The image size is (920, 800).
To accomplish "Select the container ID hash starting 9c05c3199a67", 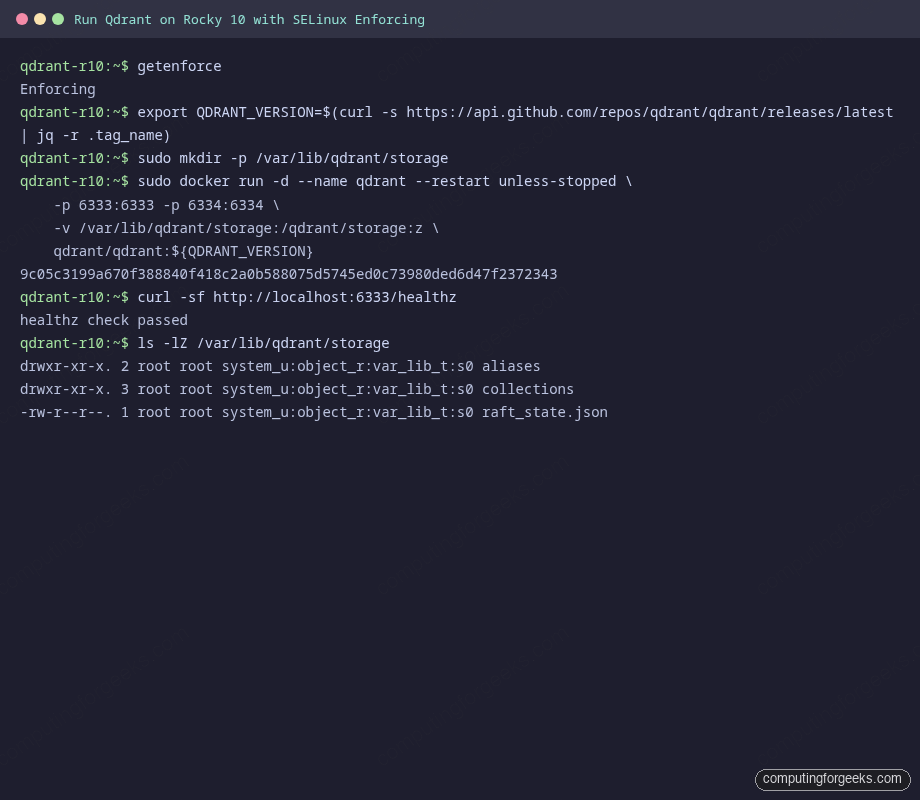I will (289, 274).
